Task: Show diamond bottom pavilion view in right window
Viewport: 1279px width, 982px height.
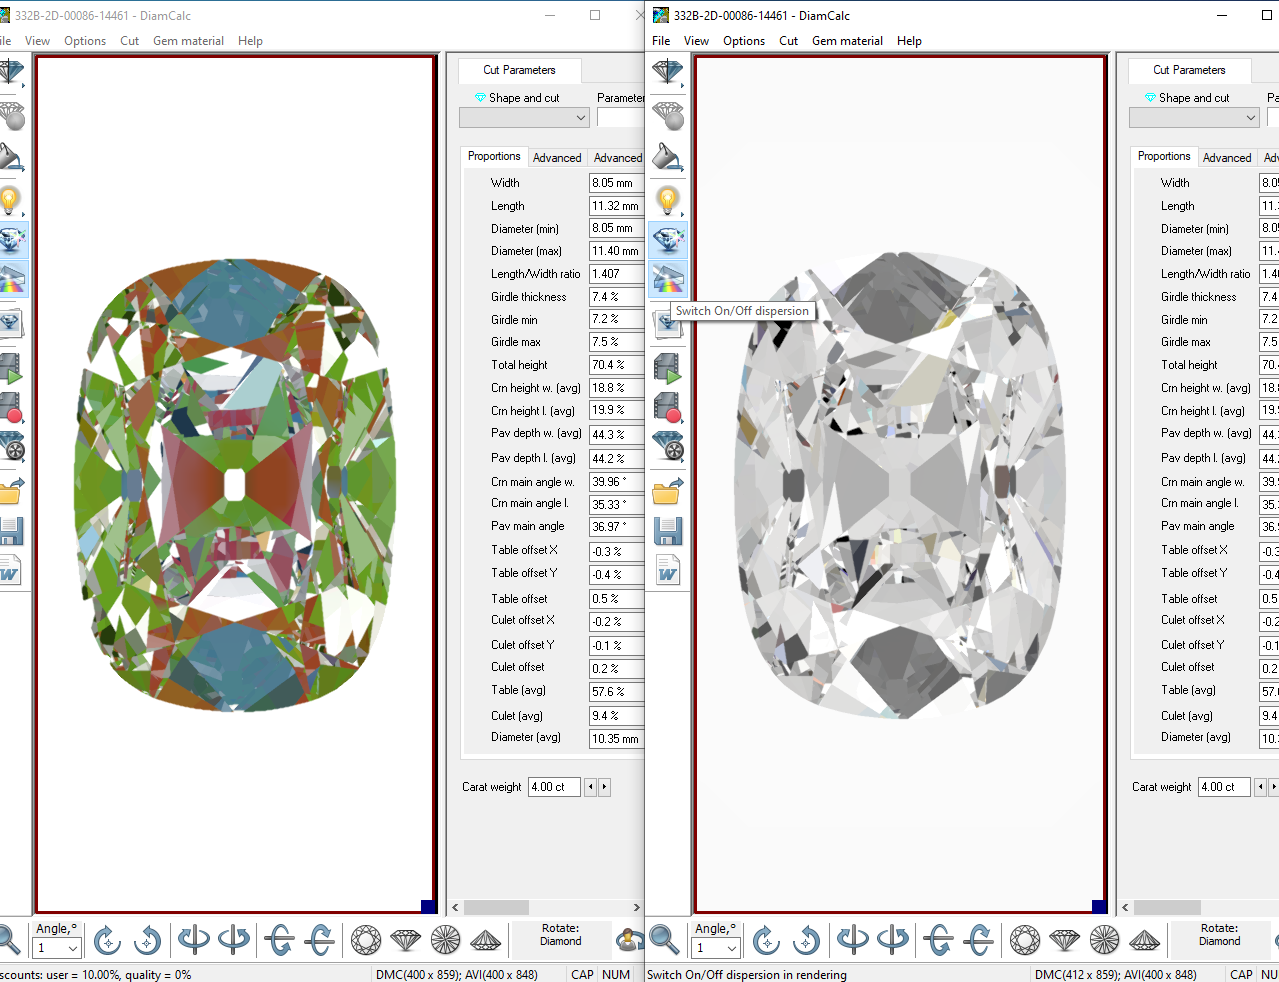Action: click(1104, 940)
